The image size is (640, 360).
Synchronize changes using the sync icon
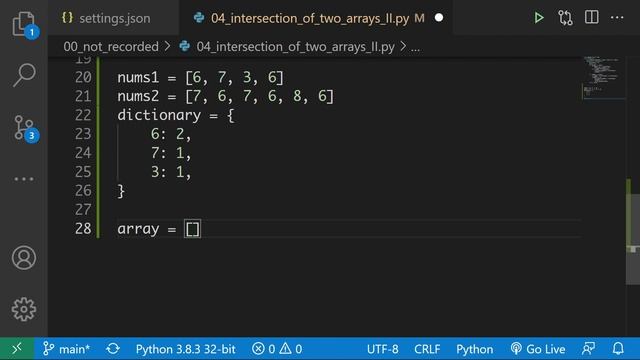pyautogui.click(x=113, y=349)
